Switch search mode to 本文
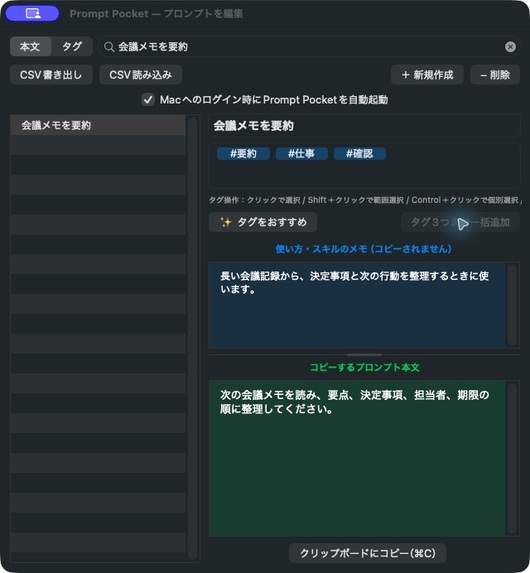 (30, 46)
